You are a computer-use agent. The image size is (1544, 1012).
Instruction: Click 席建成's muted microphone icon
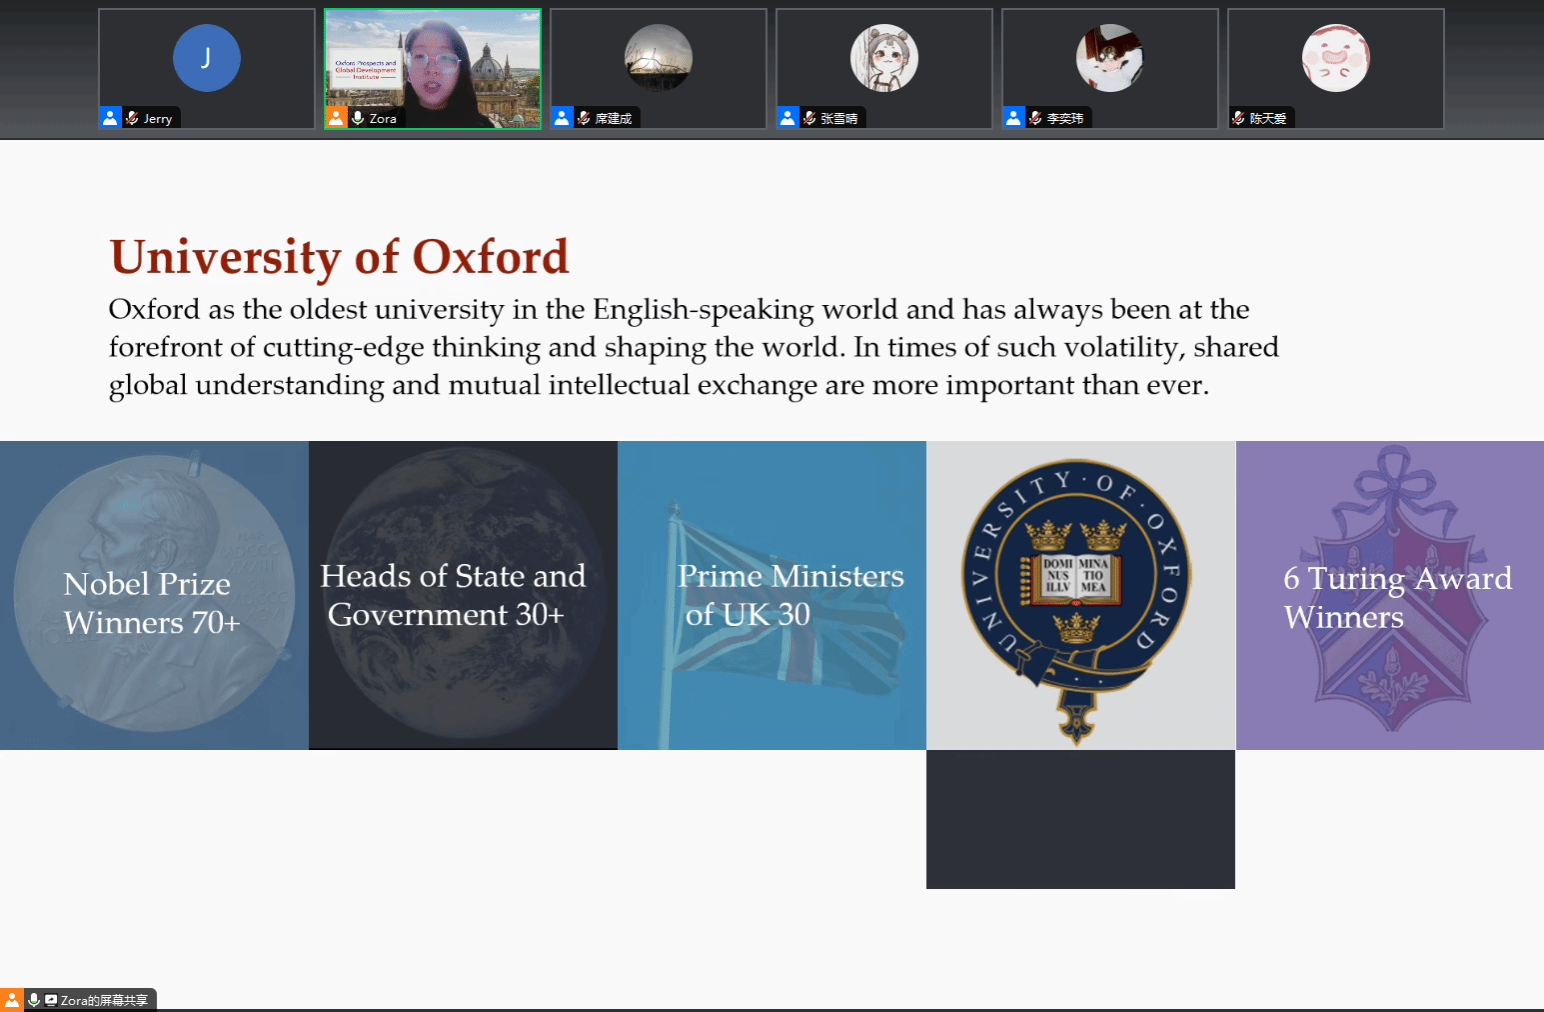[584, 118]
